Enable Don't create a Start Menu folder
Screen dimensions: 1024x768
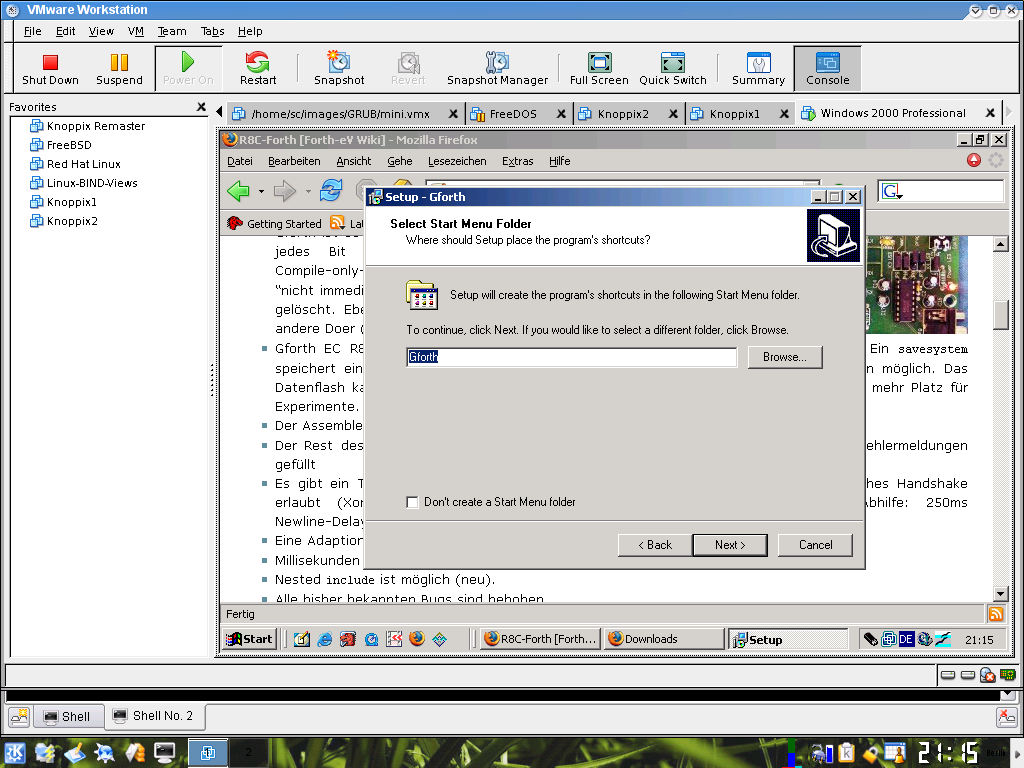tap(412, 502)
